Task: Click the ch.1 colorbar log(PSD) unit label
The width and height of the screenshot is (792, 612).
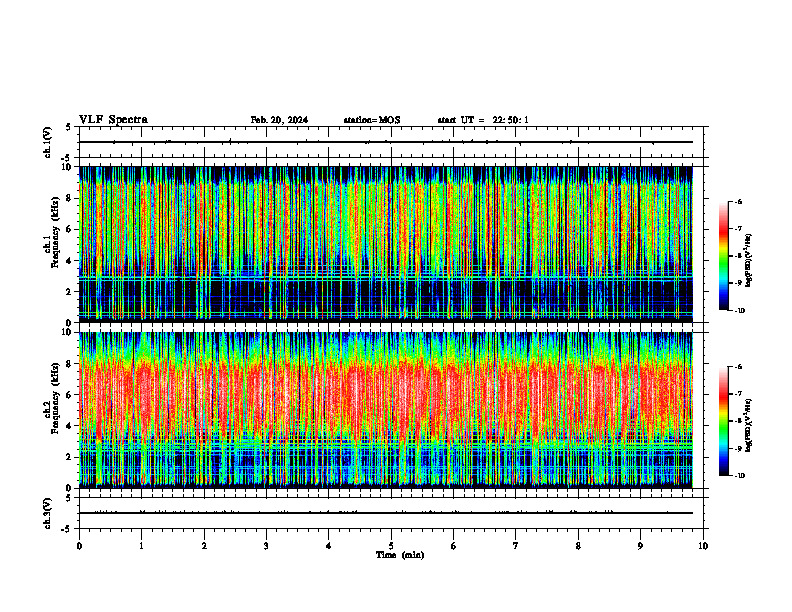Action: coord(749,260)
